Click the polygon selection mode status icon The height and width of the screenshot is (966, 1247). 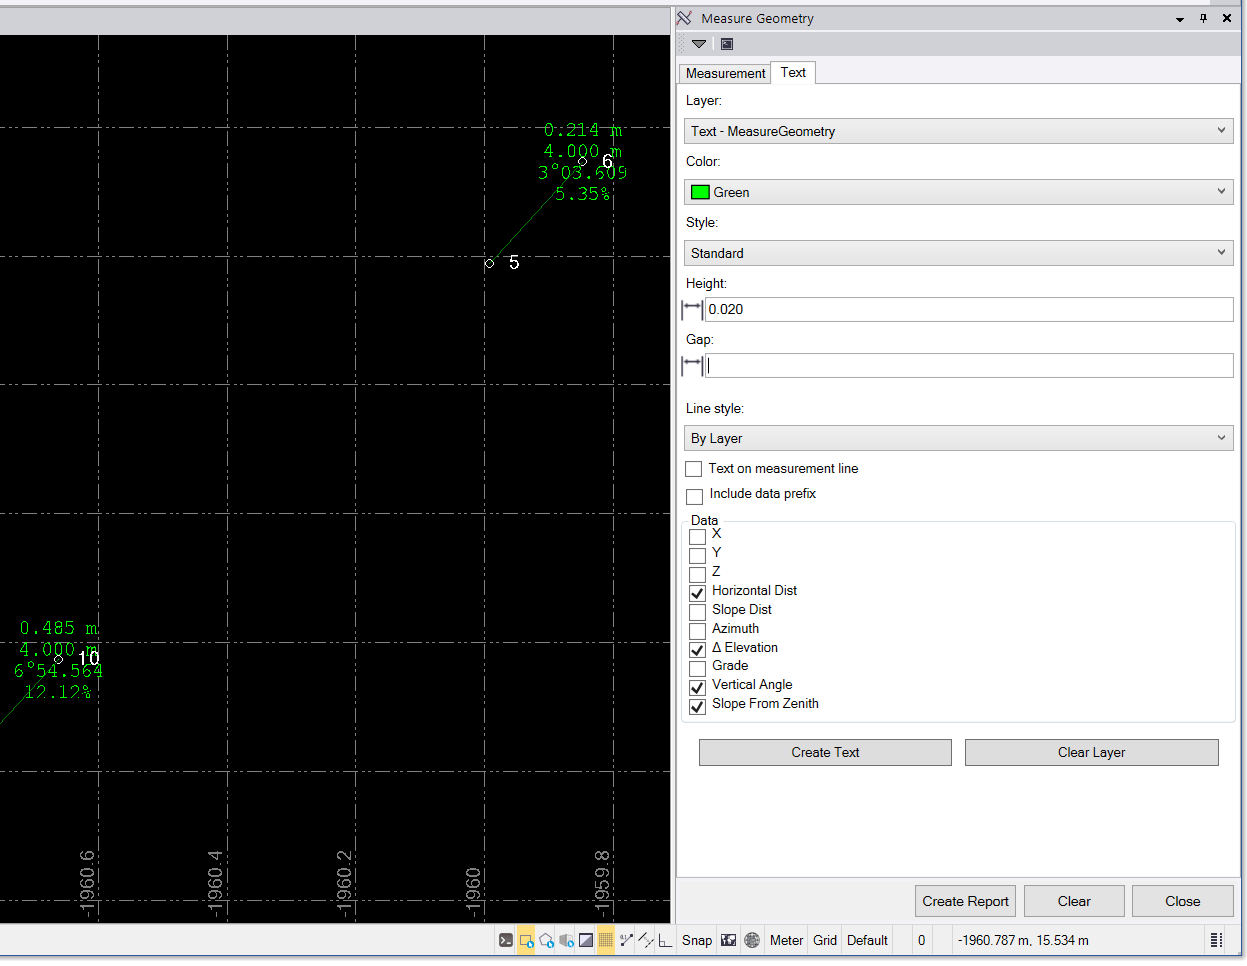(x=546, y=940)
